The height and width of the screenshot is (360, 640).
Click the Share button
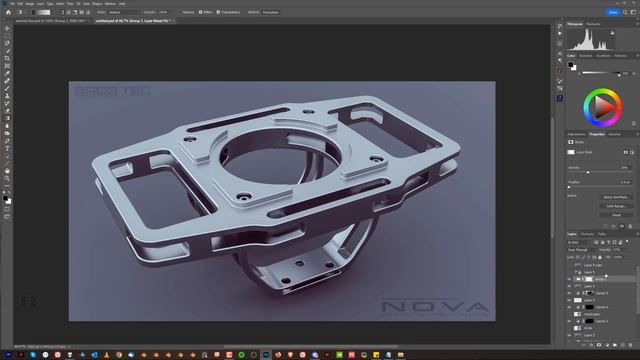(613, 12)
